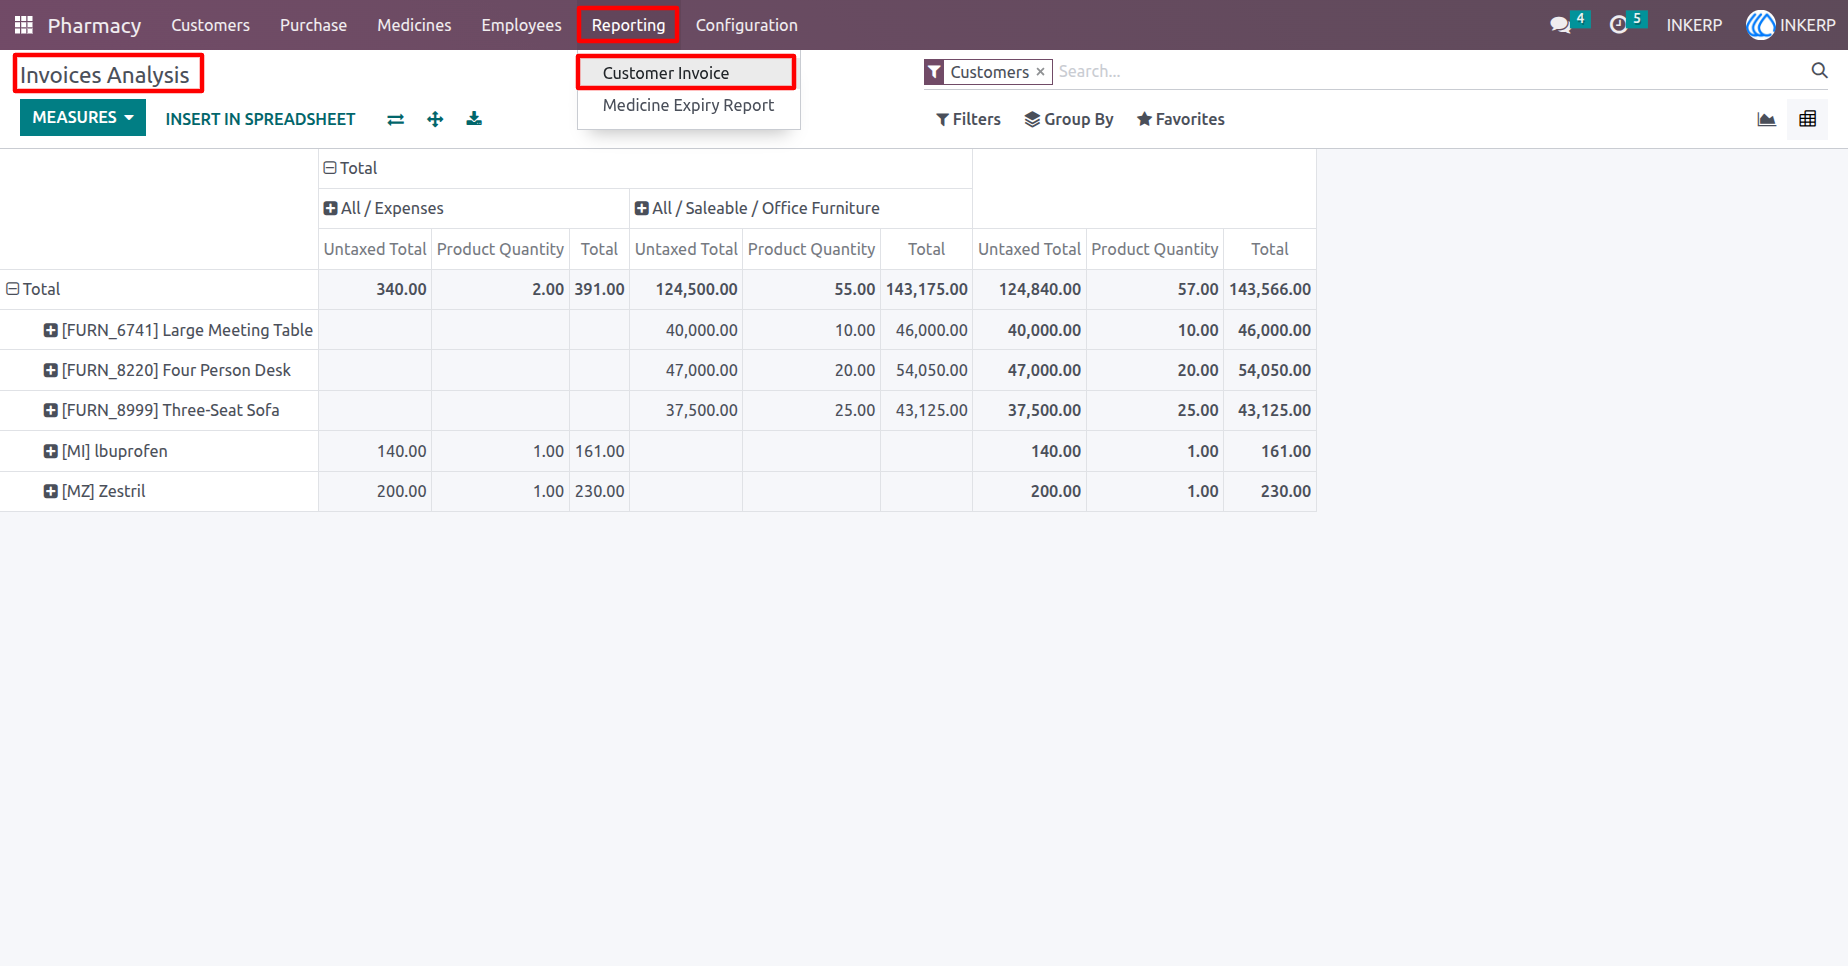1848x966 pixels.
Task: Click the Pharmacy app title
Action: coord(94,25)
